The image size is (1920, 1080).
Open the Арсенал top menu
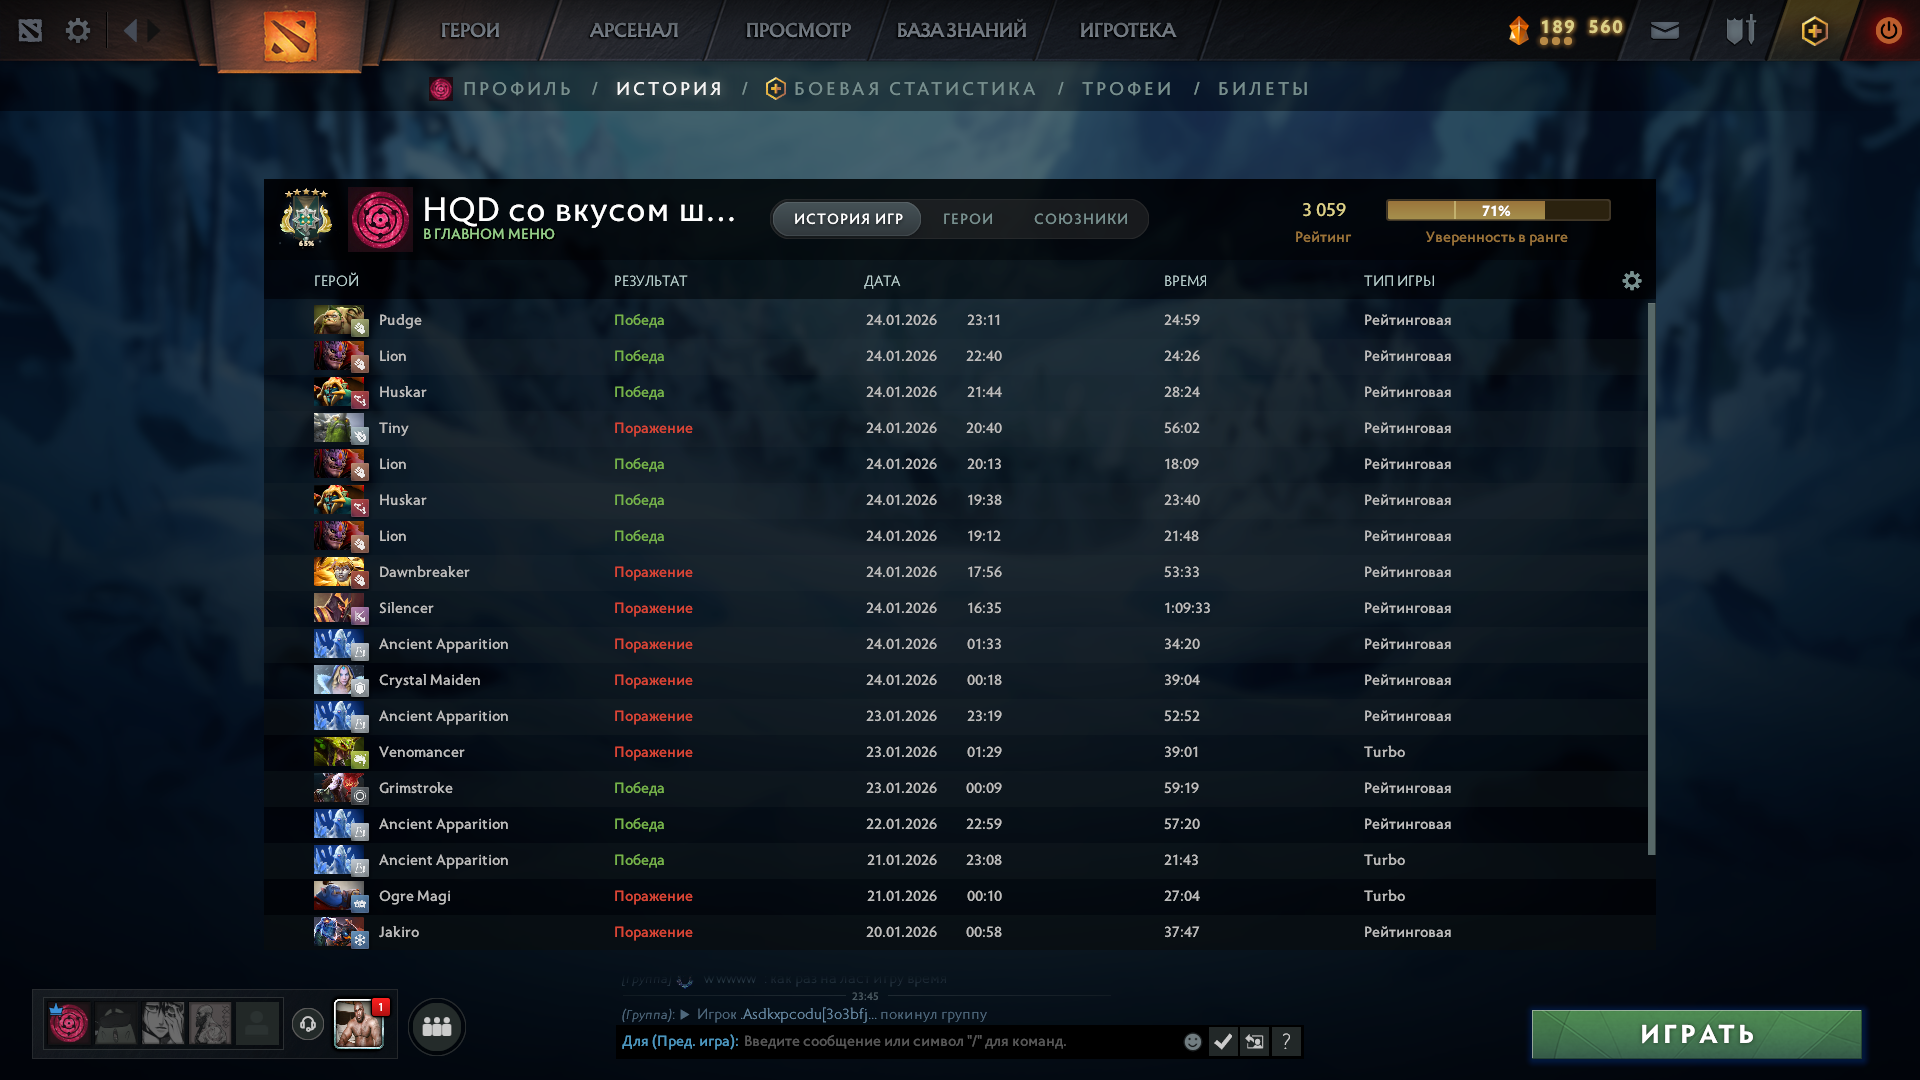click(634, 30)
